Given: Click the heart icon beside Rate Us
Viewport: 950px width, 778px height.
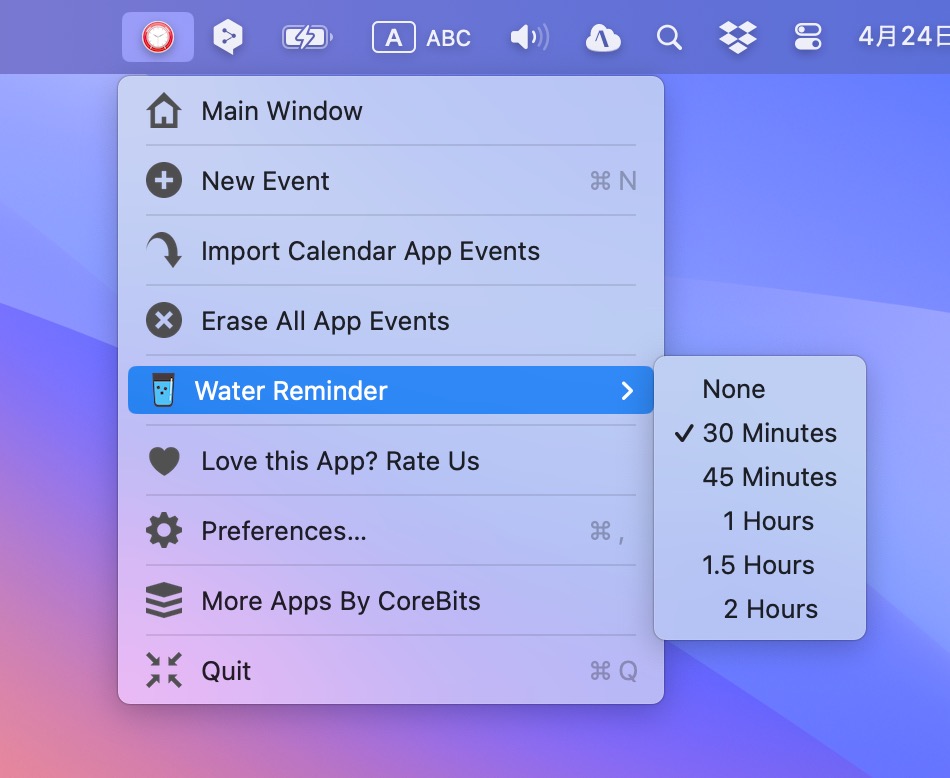Looking at the screenshot, I should point(163,461).
